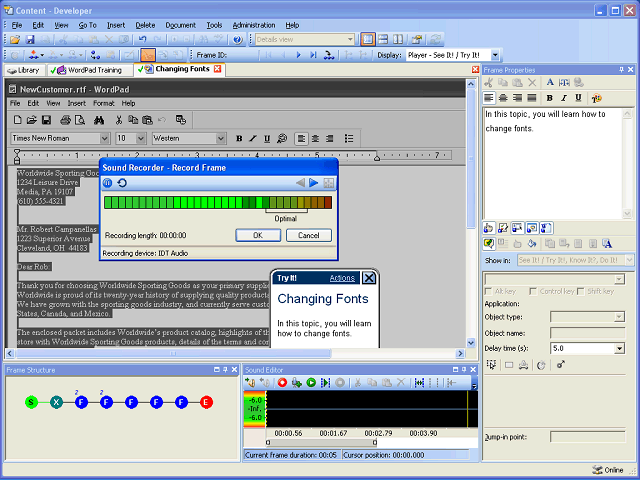Select the teal X frame node

coord(56,402)
